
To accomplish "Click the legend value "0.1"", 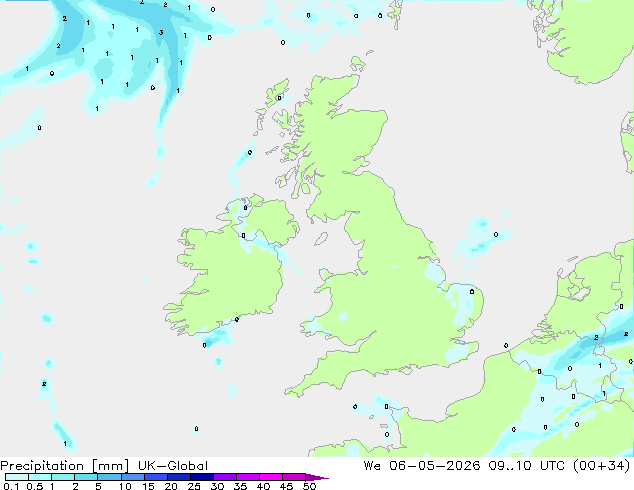I will pos(11,486).
